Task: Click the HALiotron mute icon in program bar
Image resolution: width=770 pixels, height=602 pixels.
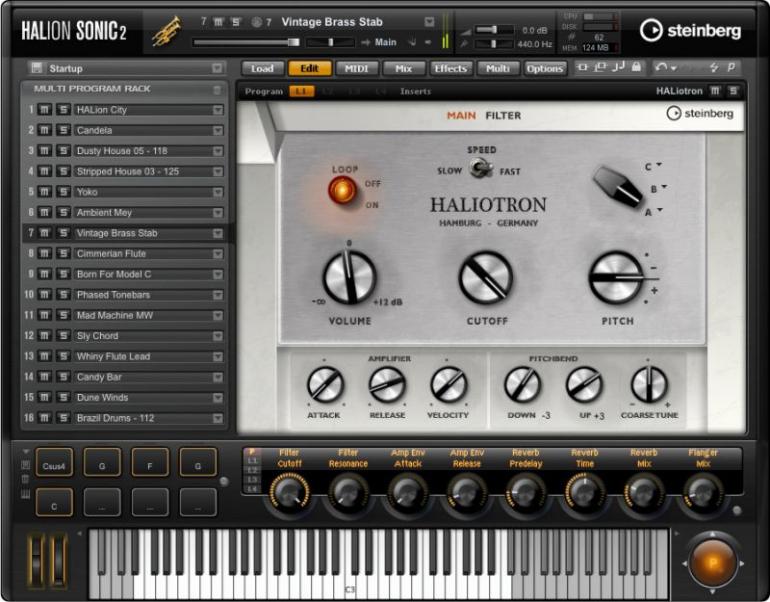Action: click(715, 91)
